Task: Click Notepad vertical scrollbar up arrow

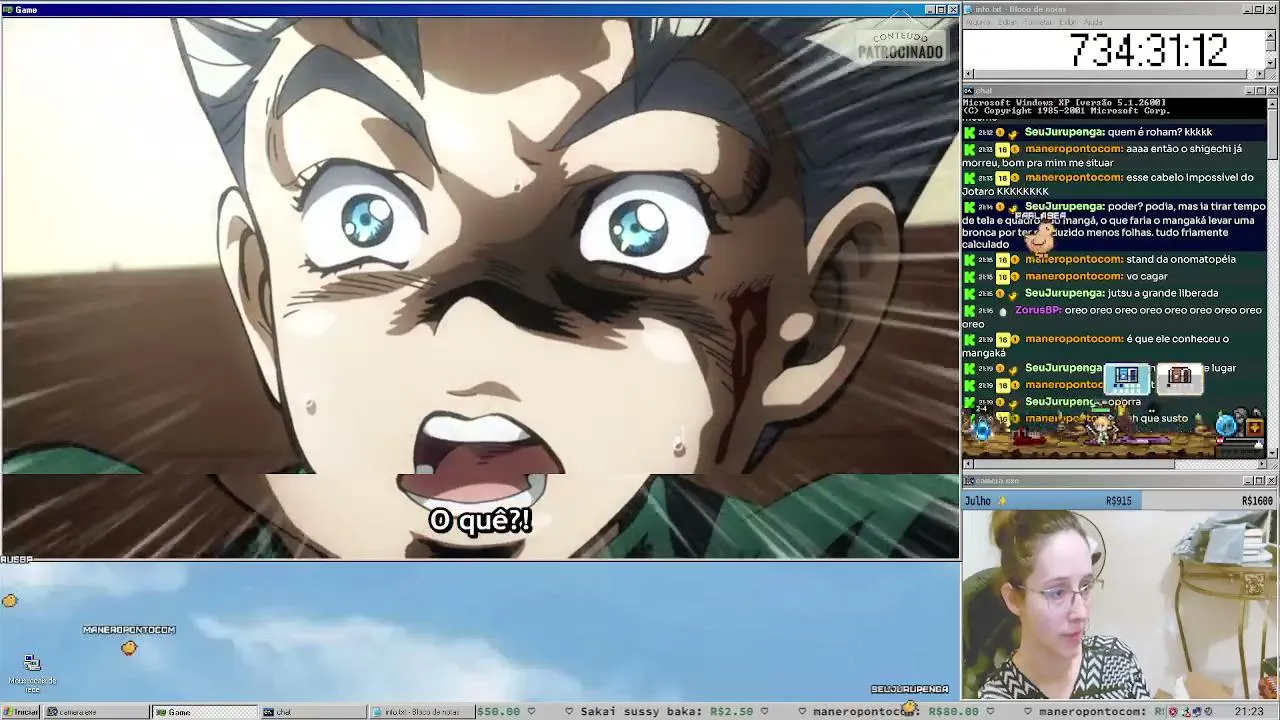Action: coord(1271,34)
